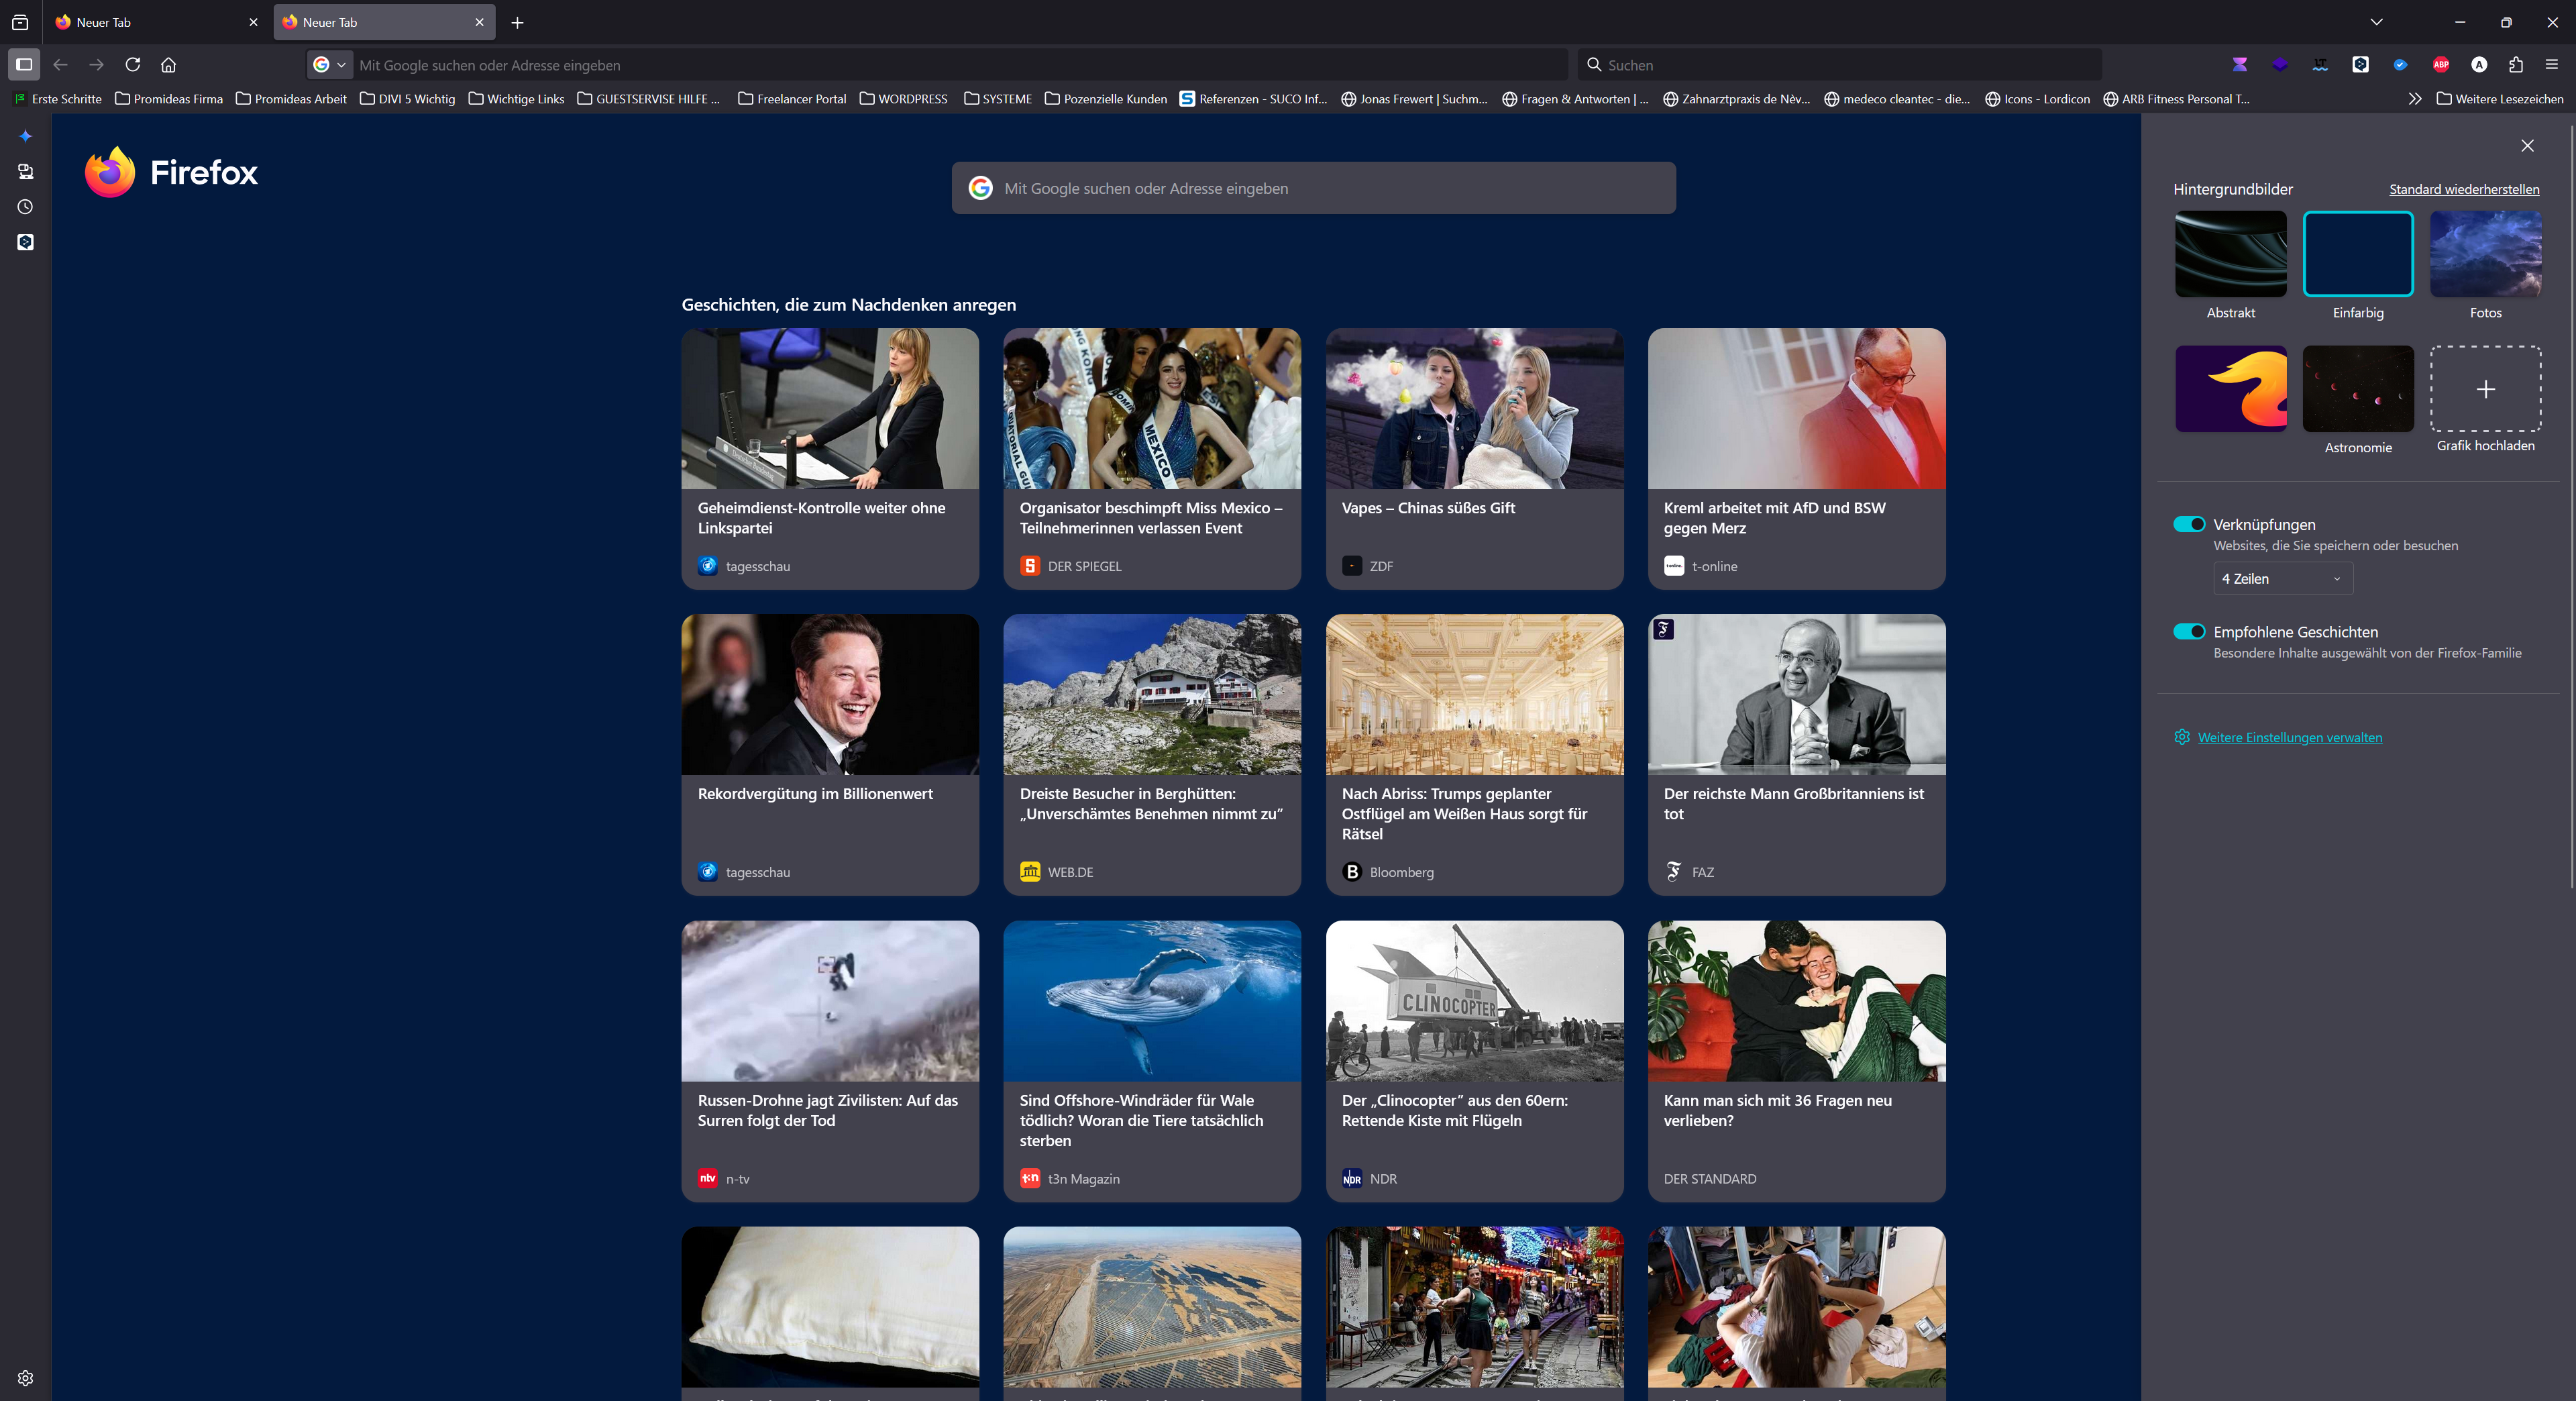The height and width of the screenshot is (1401, 2576).
Task: Open the 4 Zeilen rows dropdown
Action: click(2282, 579)
